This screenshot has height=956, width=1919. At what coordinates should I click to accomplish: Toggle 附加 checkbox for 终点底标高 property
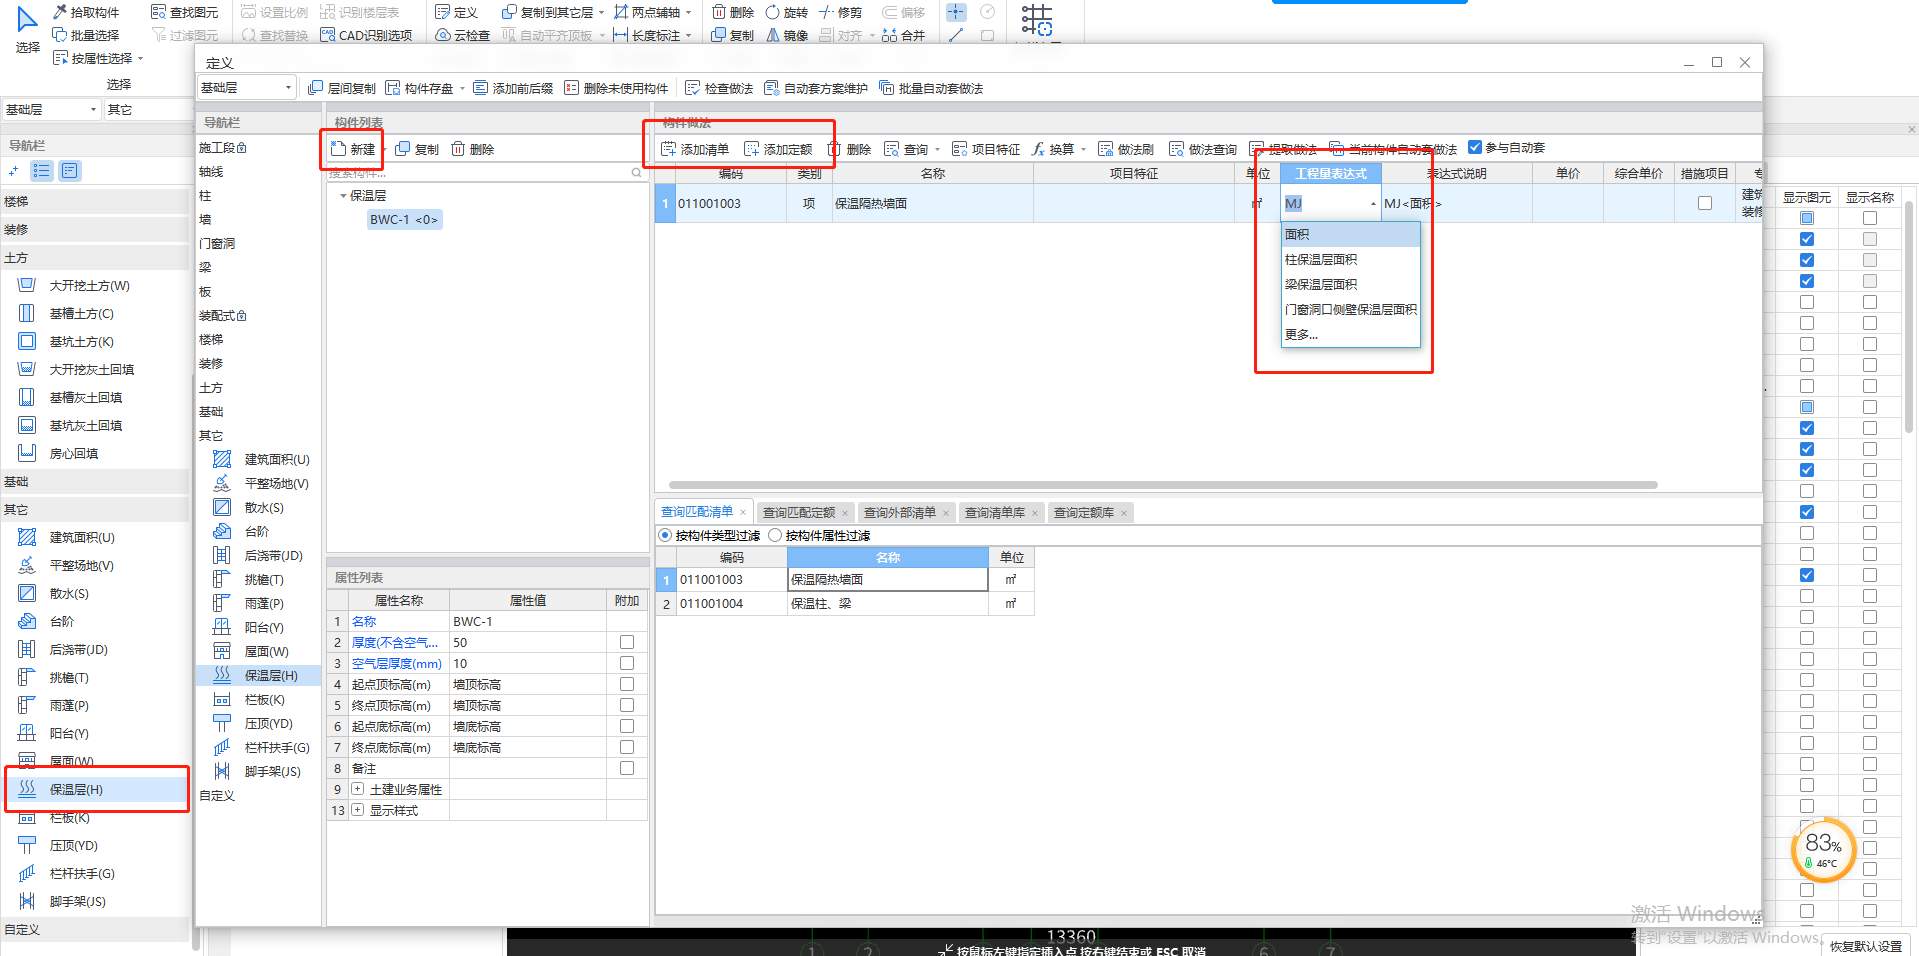point(627,747)
